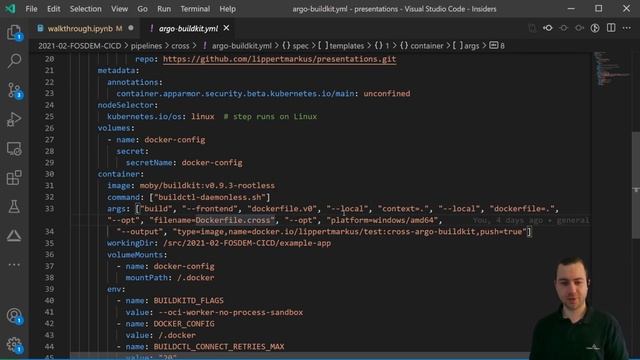Click breadcrumb templates symbol
The width and height of the screenshot is (640, 360).
341,46
